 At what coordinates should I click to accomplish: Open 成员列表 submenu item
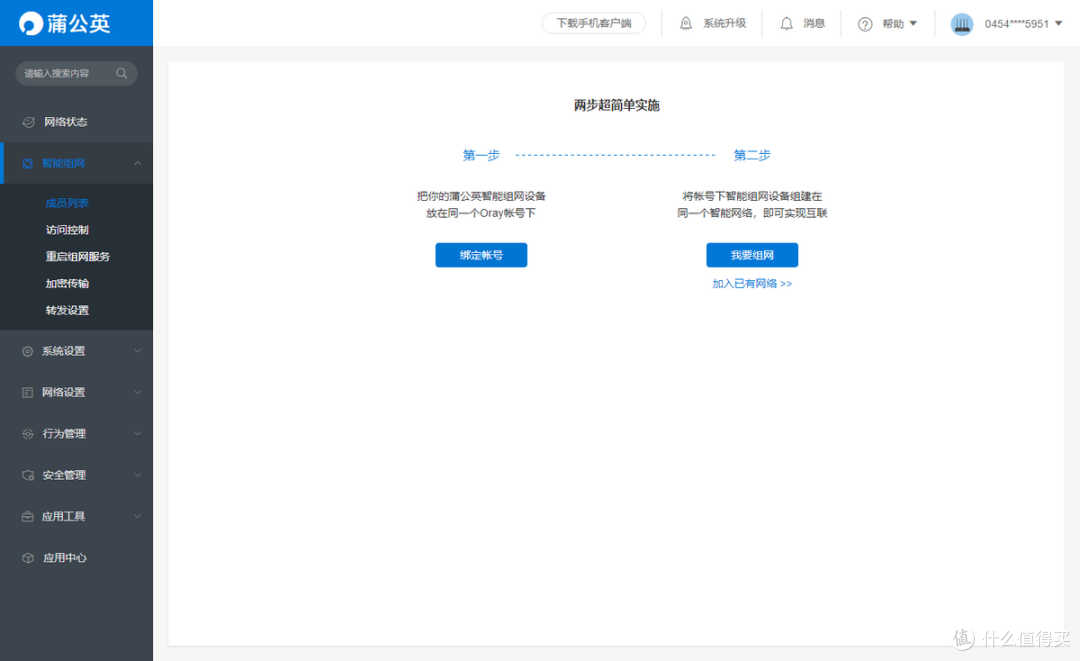click(x=68, y=203)
